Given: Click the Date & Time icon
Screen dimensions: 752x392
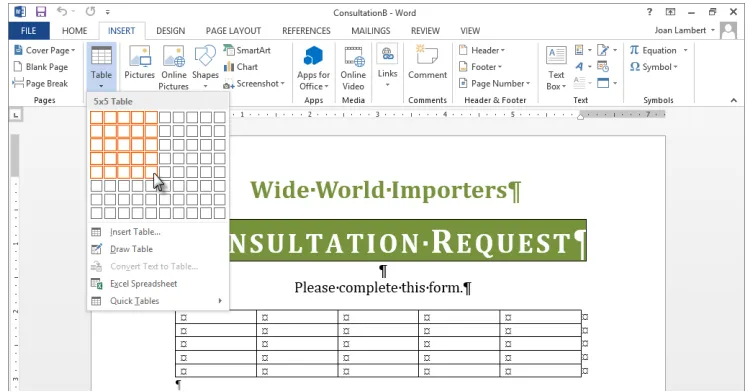Looking at the screenshot, I should (603, 67).
